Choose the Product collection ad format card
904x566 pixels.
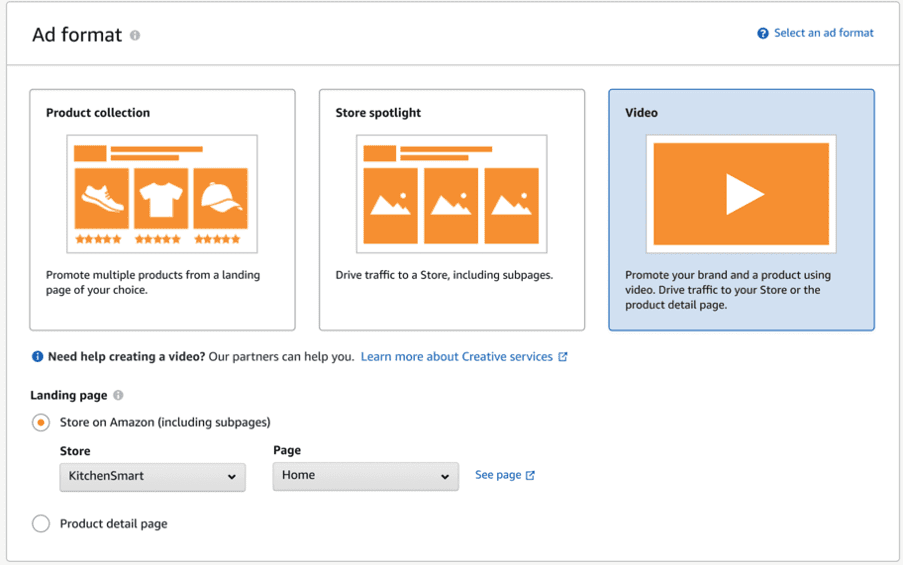coord(162,210)
